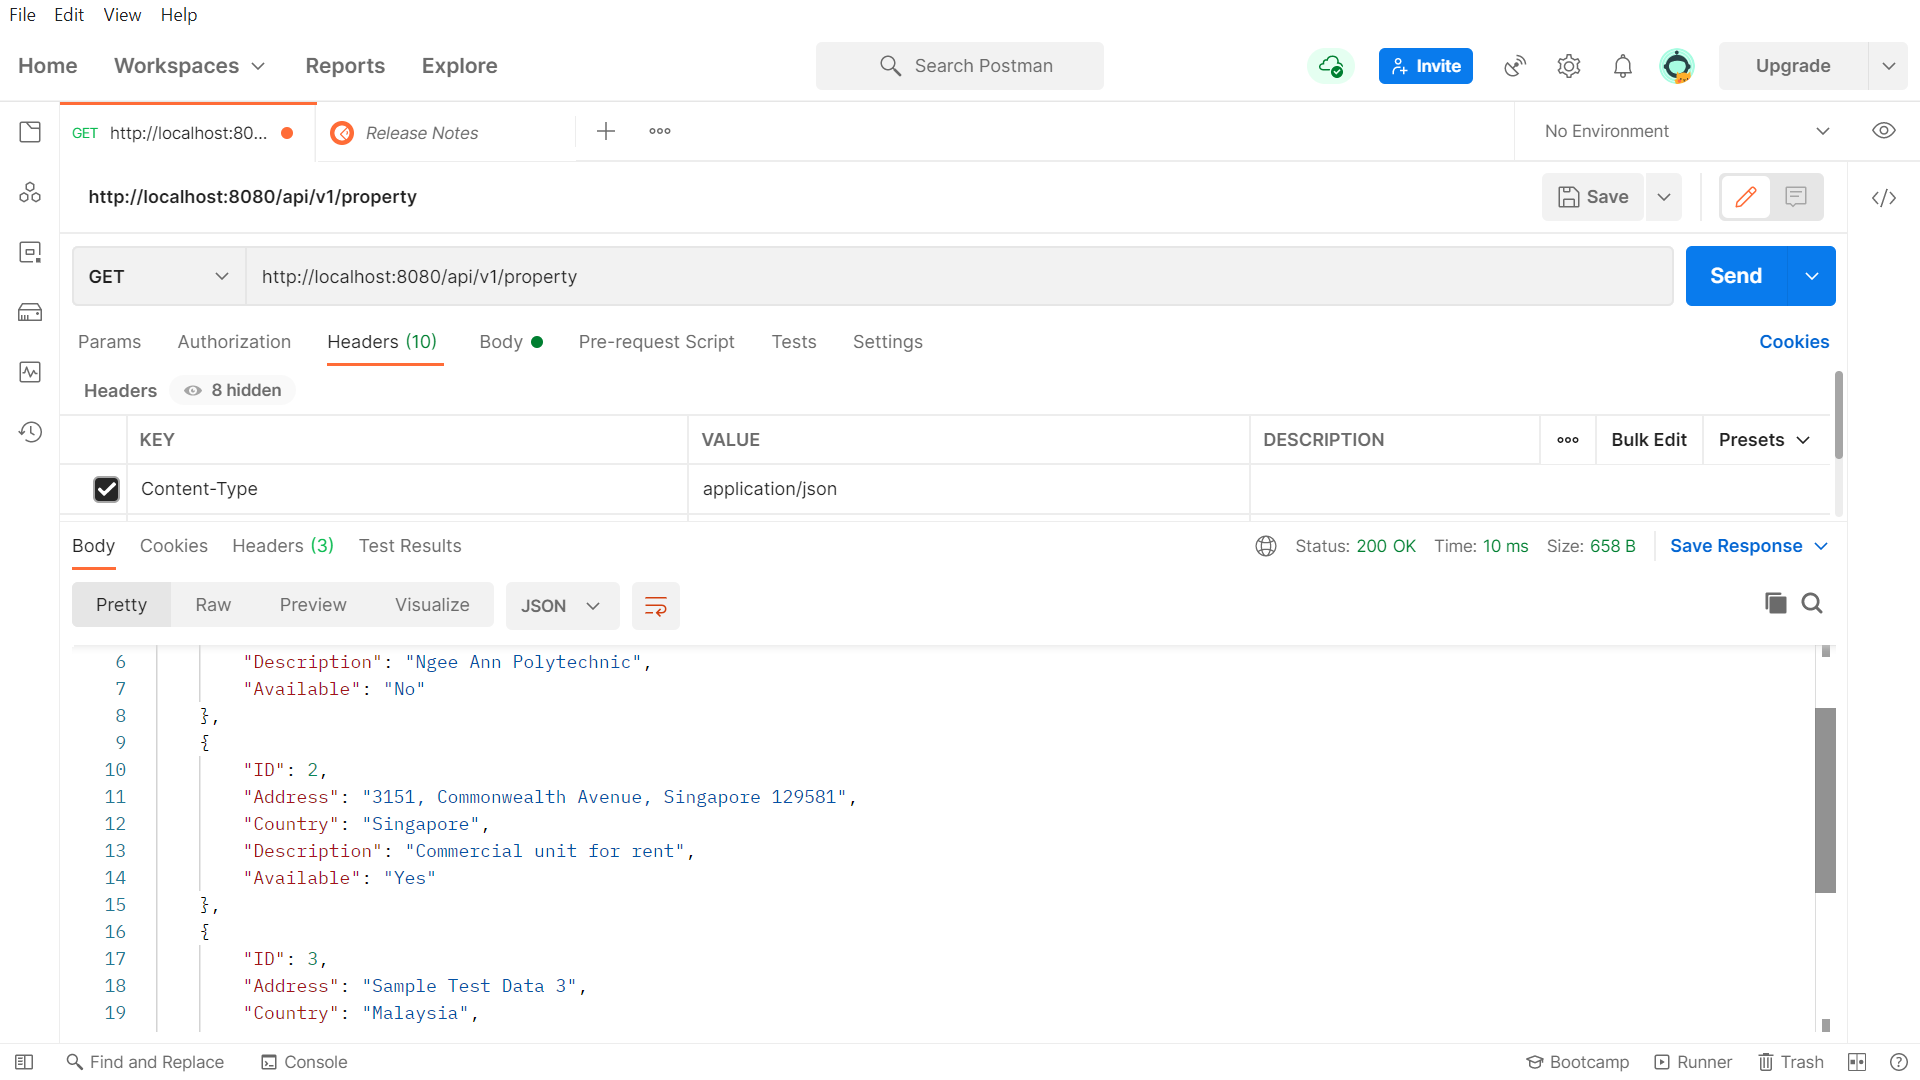Click the response body scrollbar thumb
The height and width of the screenshot is (1080, 1920).
click(1825, 800)
